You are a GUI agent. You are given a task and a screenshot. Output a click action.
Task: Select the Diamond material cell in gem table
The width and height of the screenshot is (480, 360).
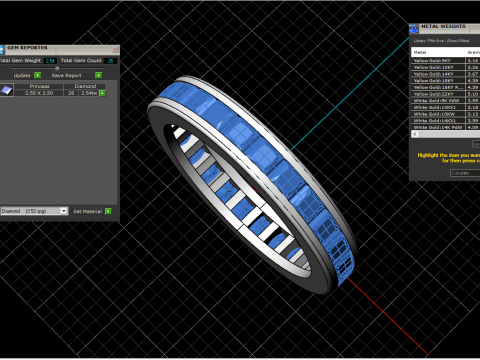point(85,86)
